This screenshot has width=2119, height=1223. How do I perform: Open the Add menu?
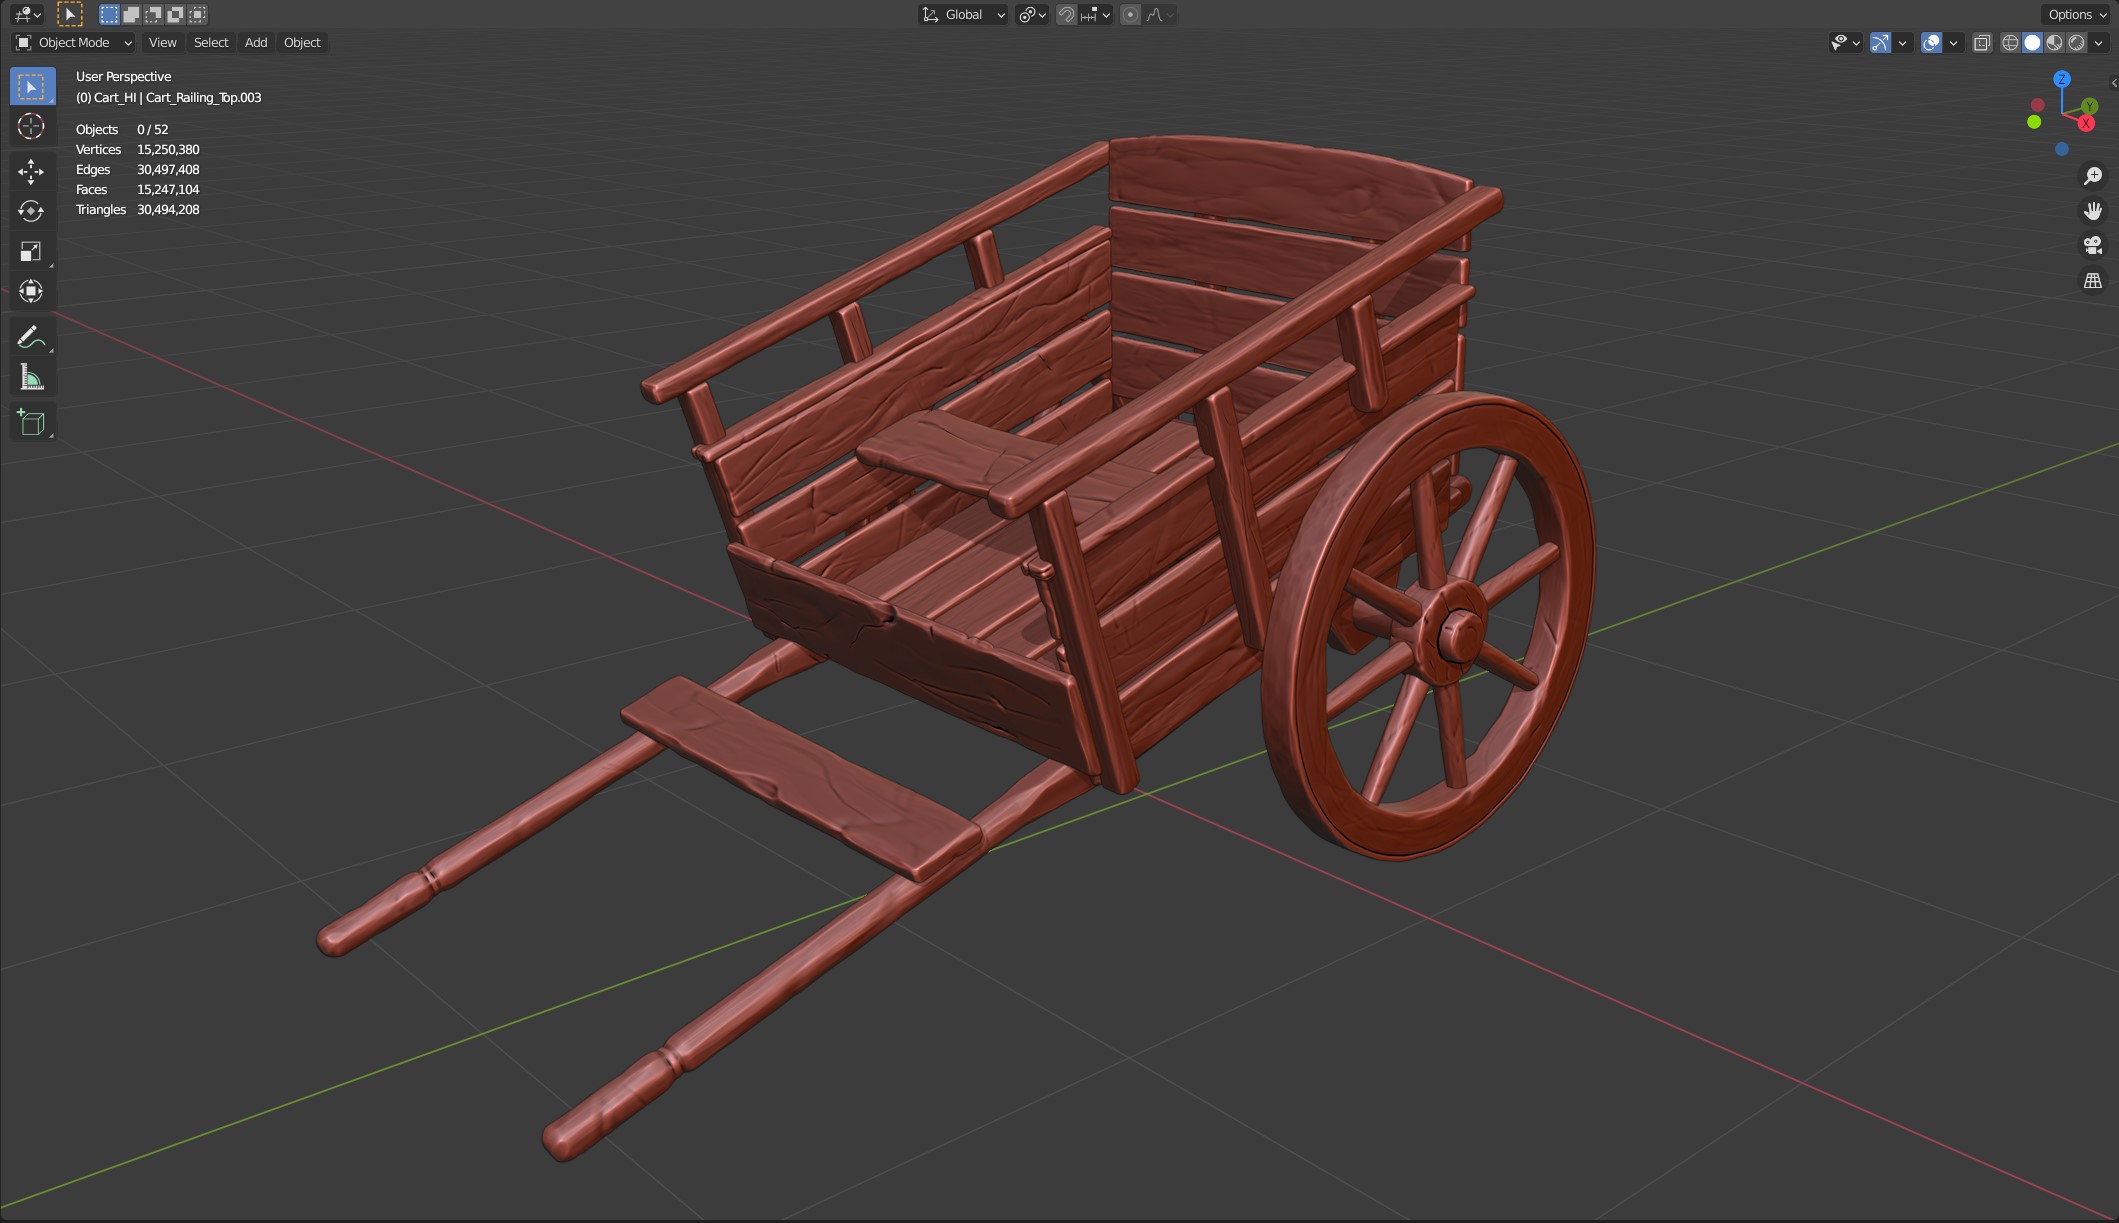256,42
